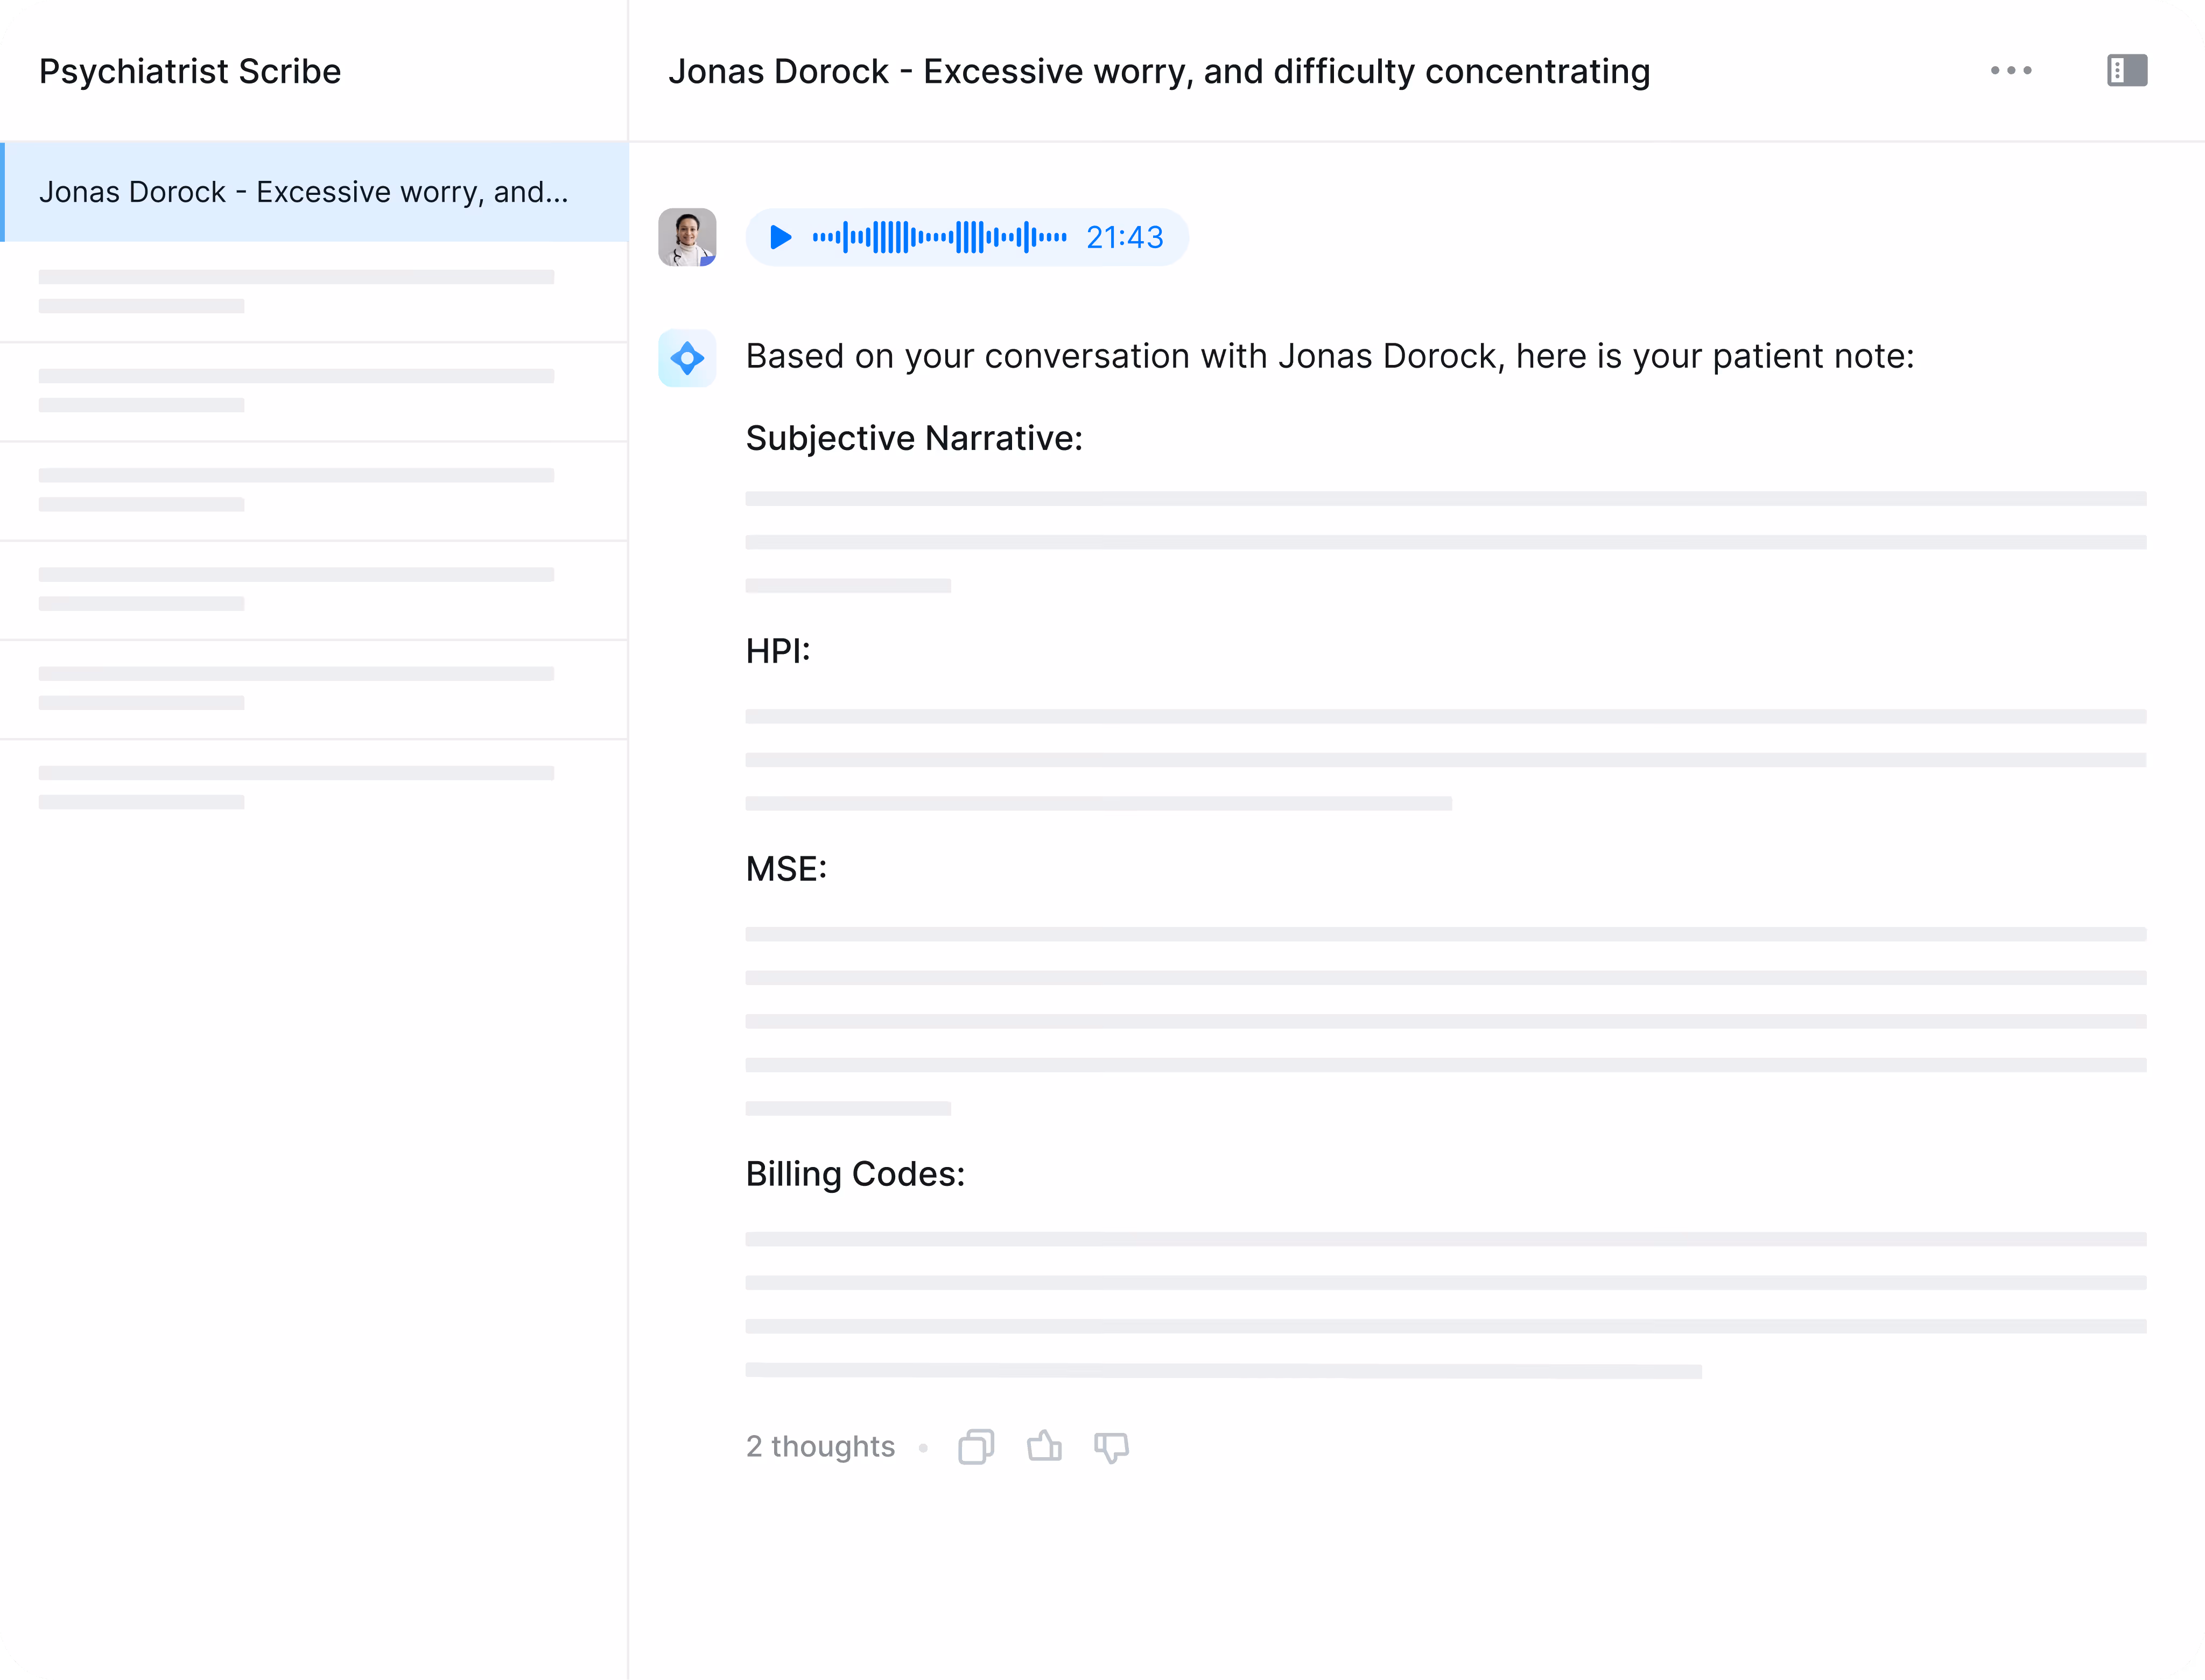Image resolution: width=2205 pixels, height=1680 pixels.
Task: Click the Billing Codes heading
Action: [x=855, y=1174]
